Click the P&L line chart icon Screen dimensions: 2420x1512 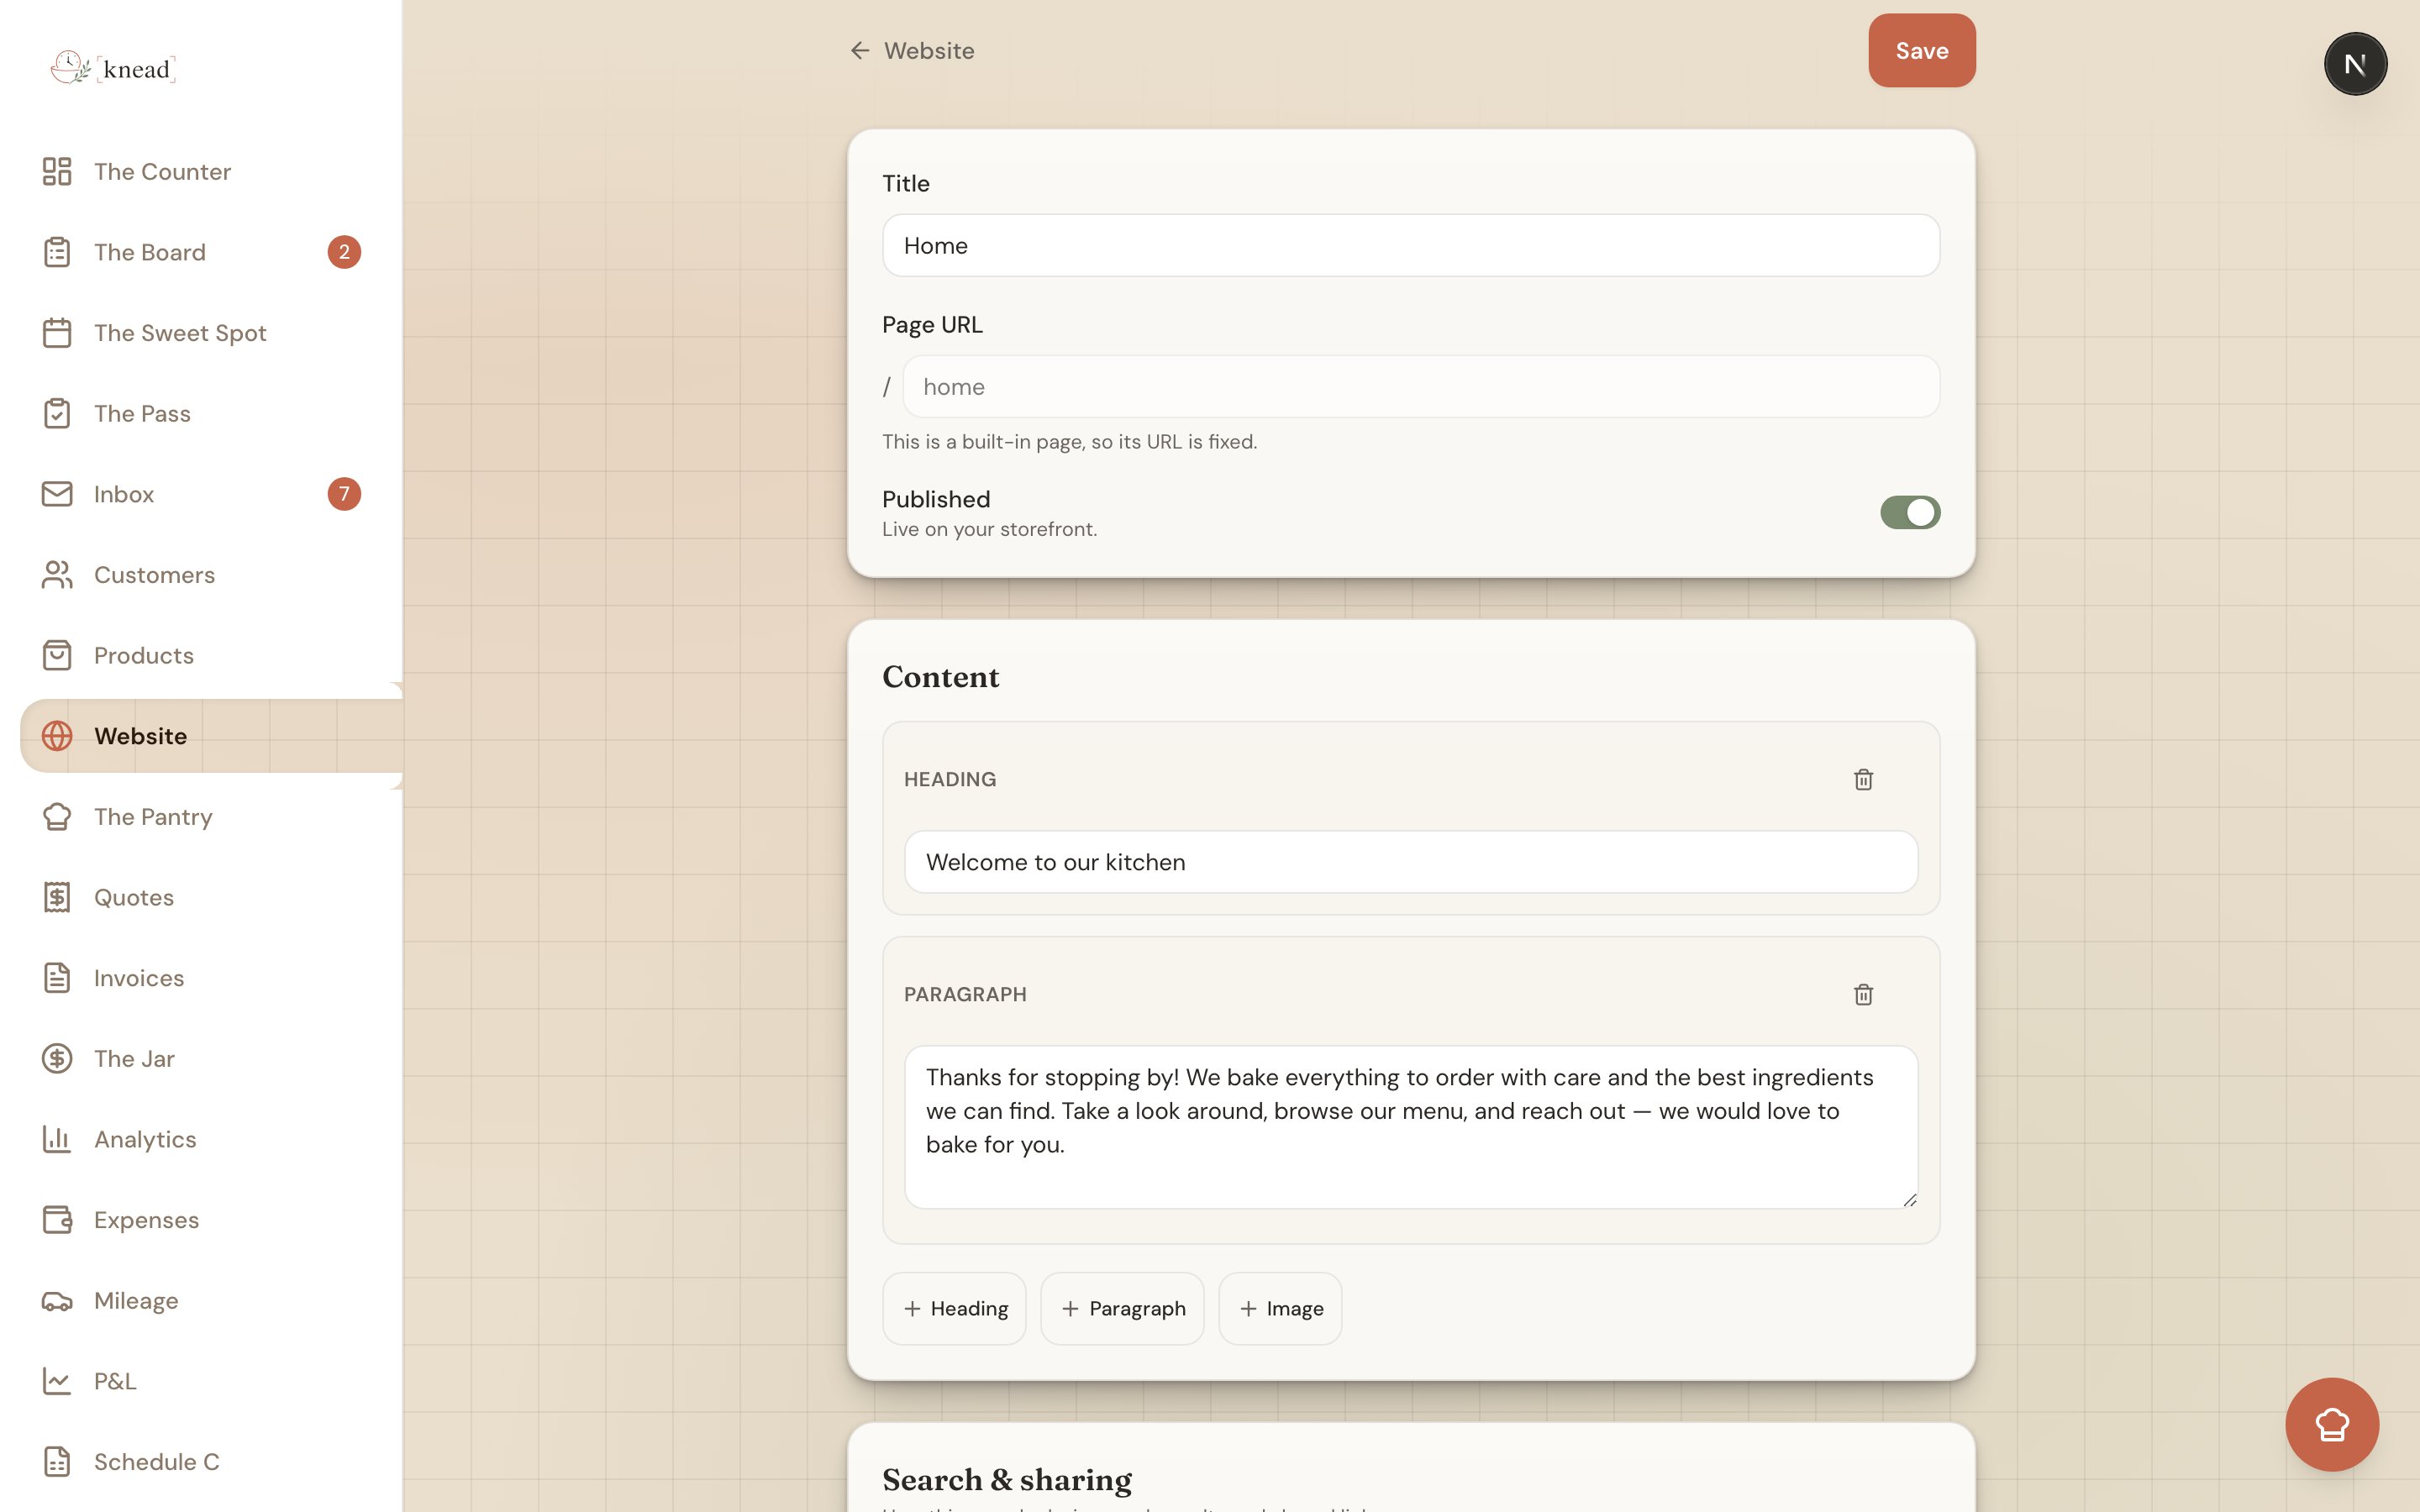click(57, 1381)
